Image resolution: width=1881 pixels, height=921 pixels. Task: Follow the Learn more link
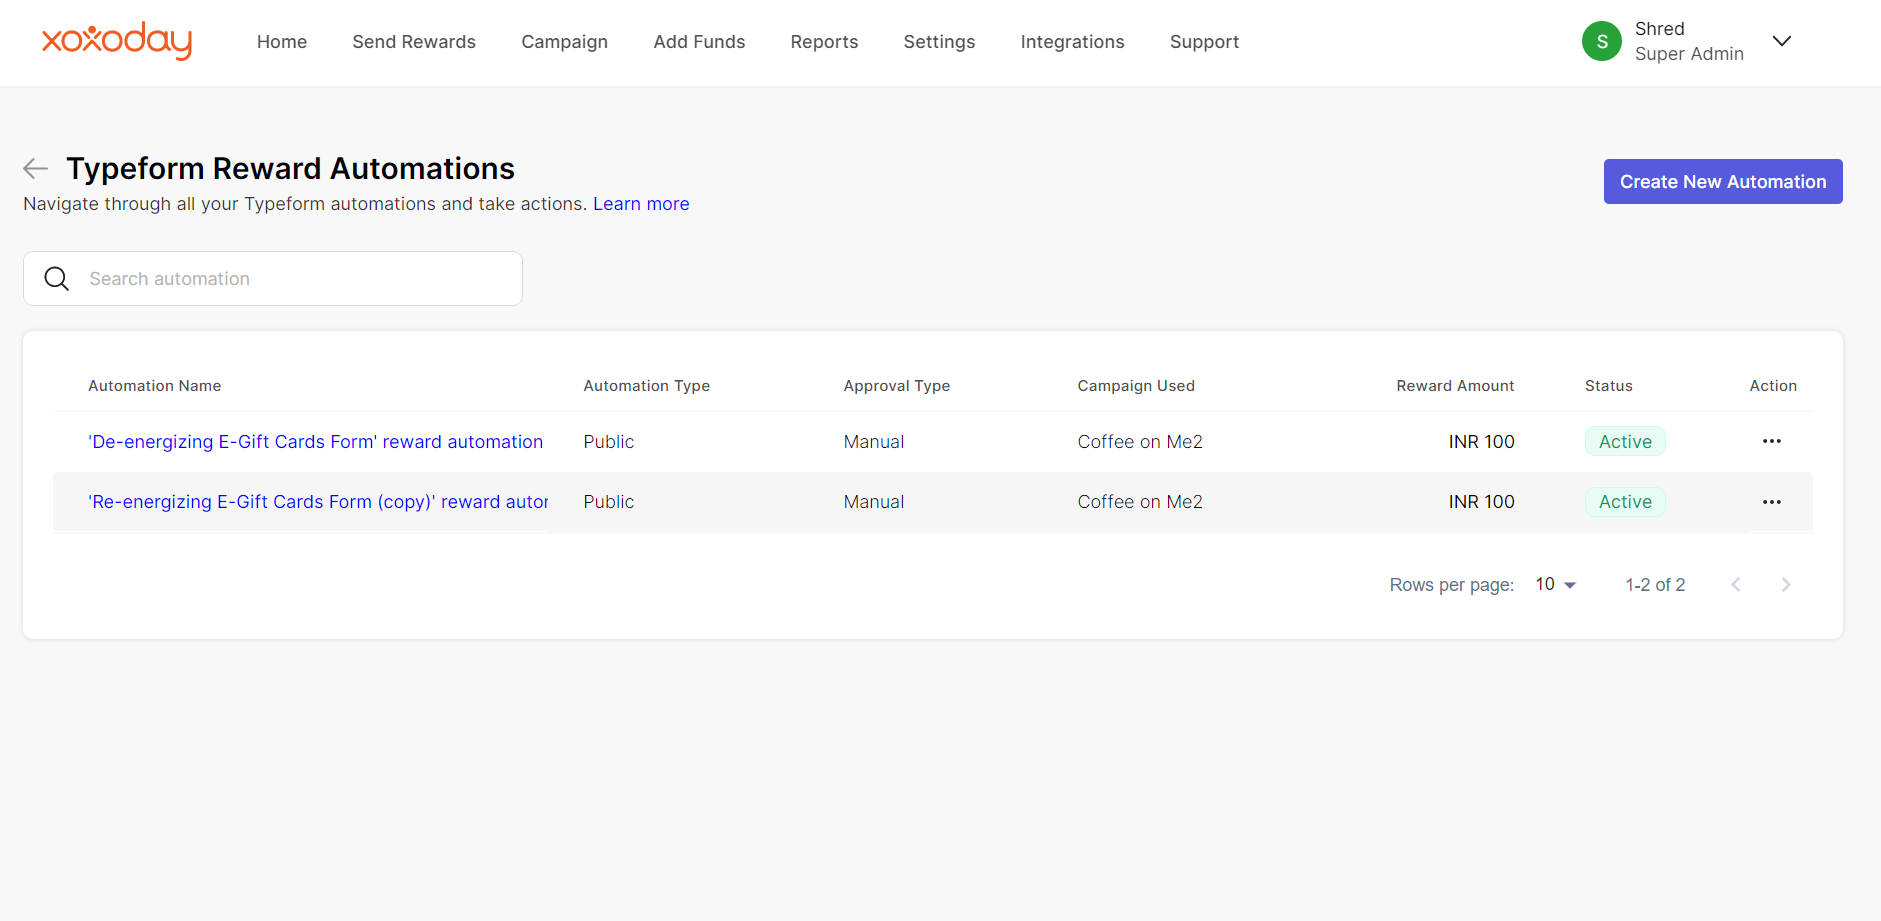[641, 204]
